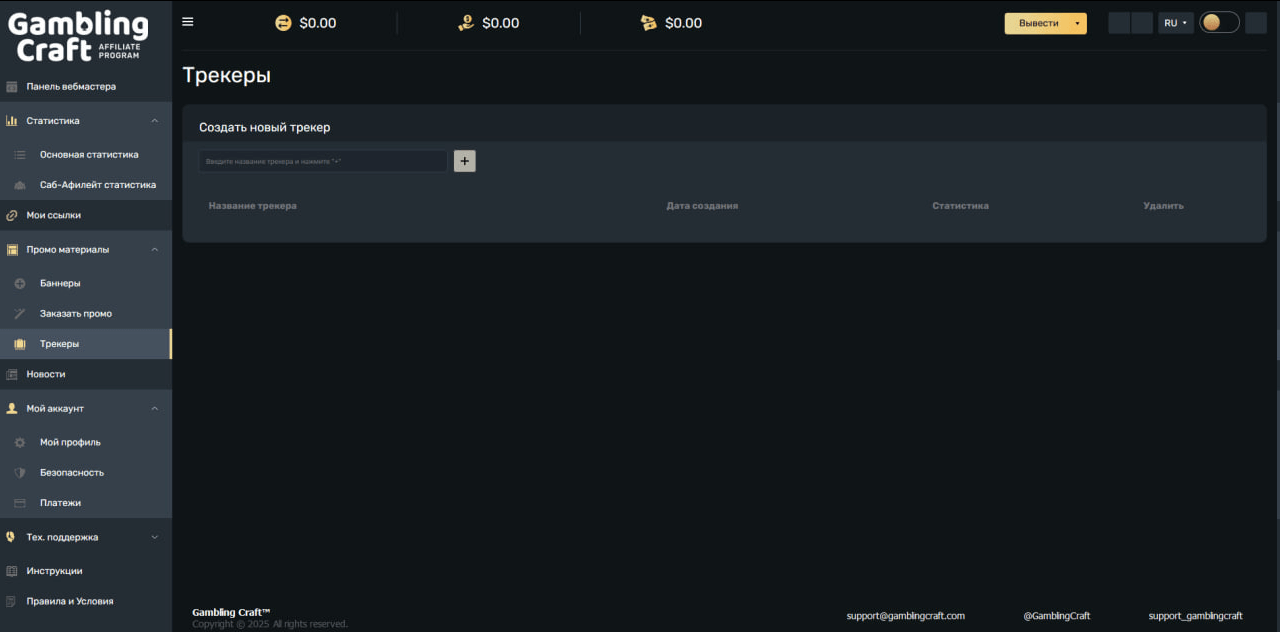This screenshot has height=632, width=1280.
Task: Toggle the dark/light theme switch
Action: pos(1219,23)
